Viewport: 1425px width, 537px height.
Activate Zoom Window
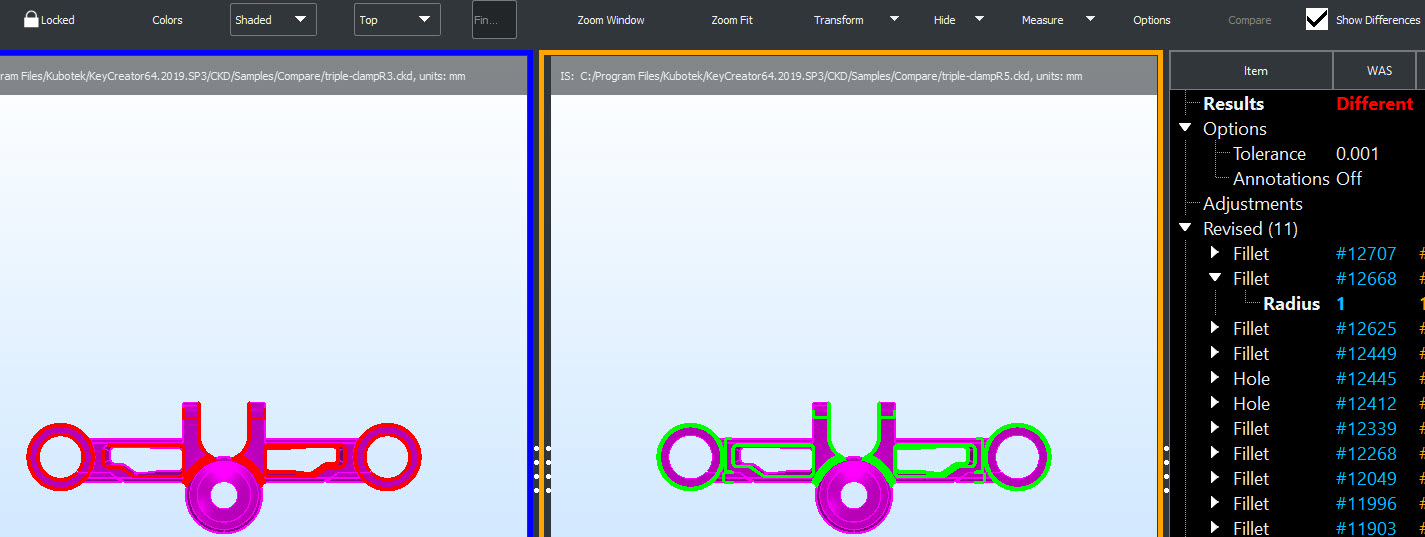click(x=611, y=20)
